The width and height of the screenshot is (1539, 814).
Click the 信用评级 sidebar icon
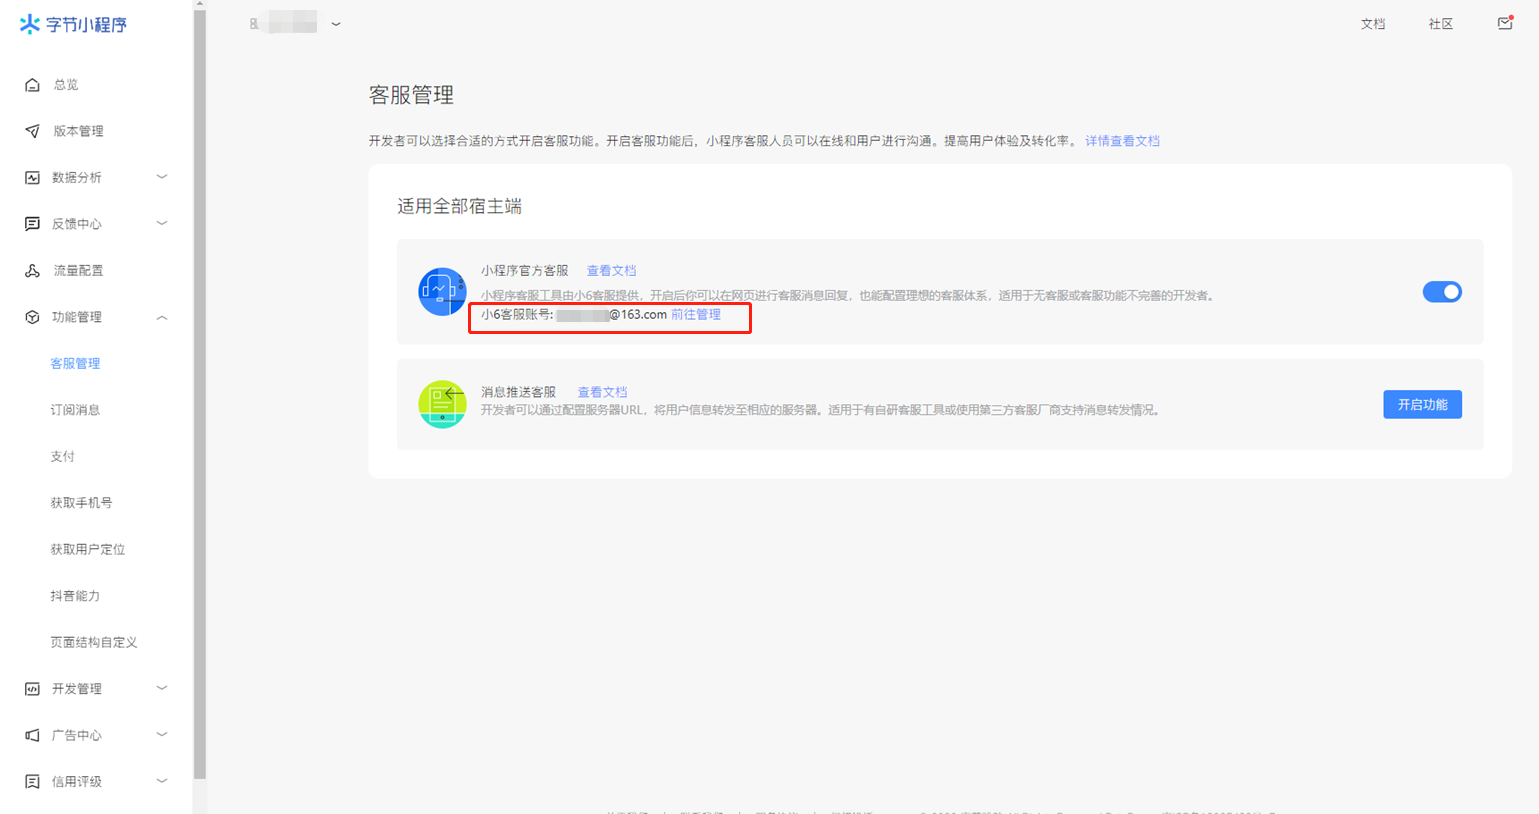[32, 782]
